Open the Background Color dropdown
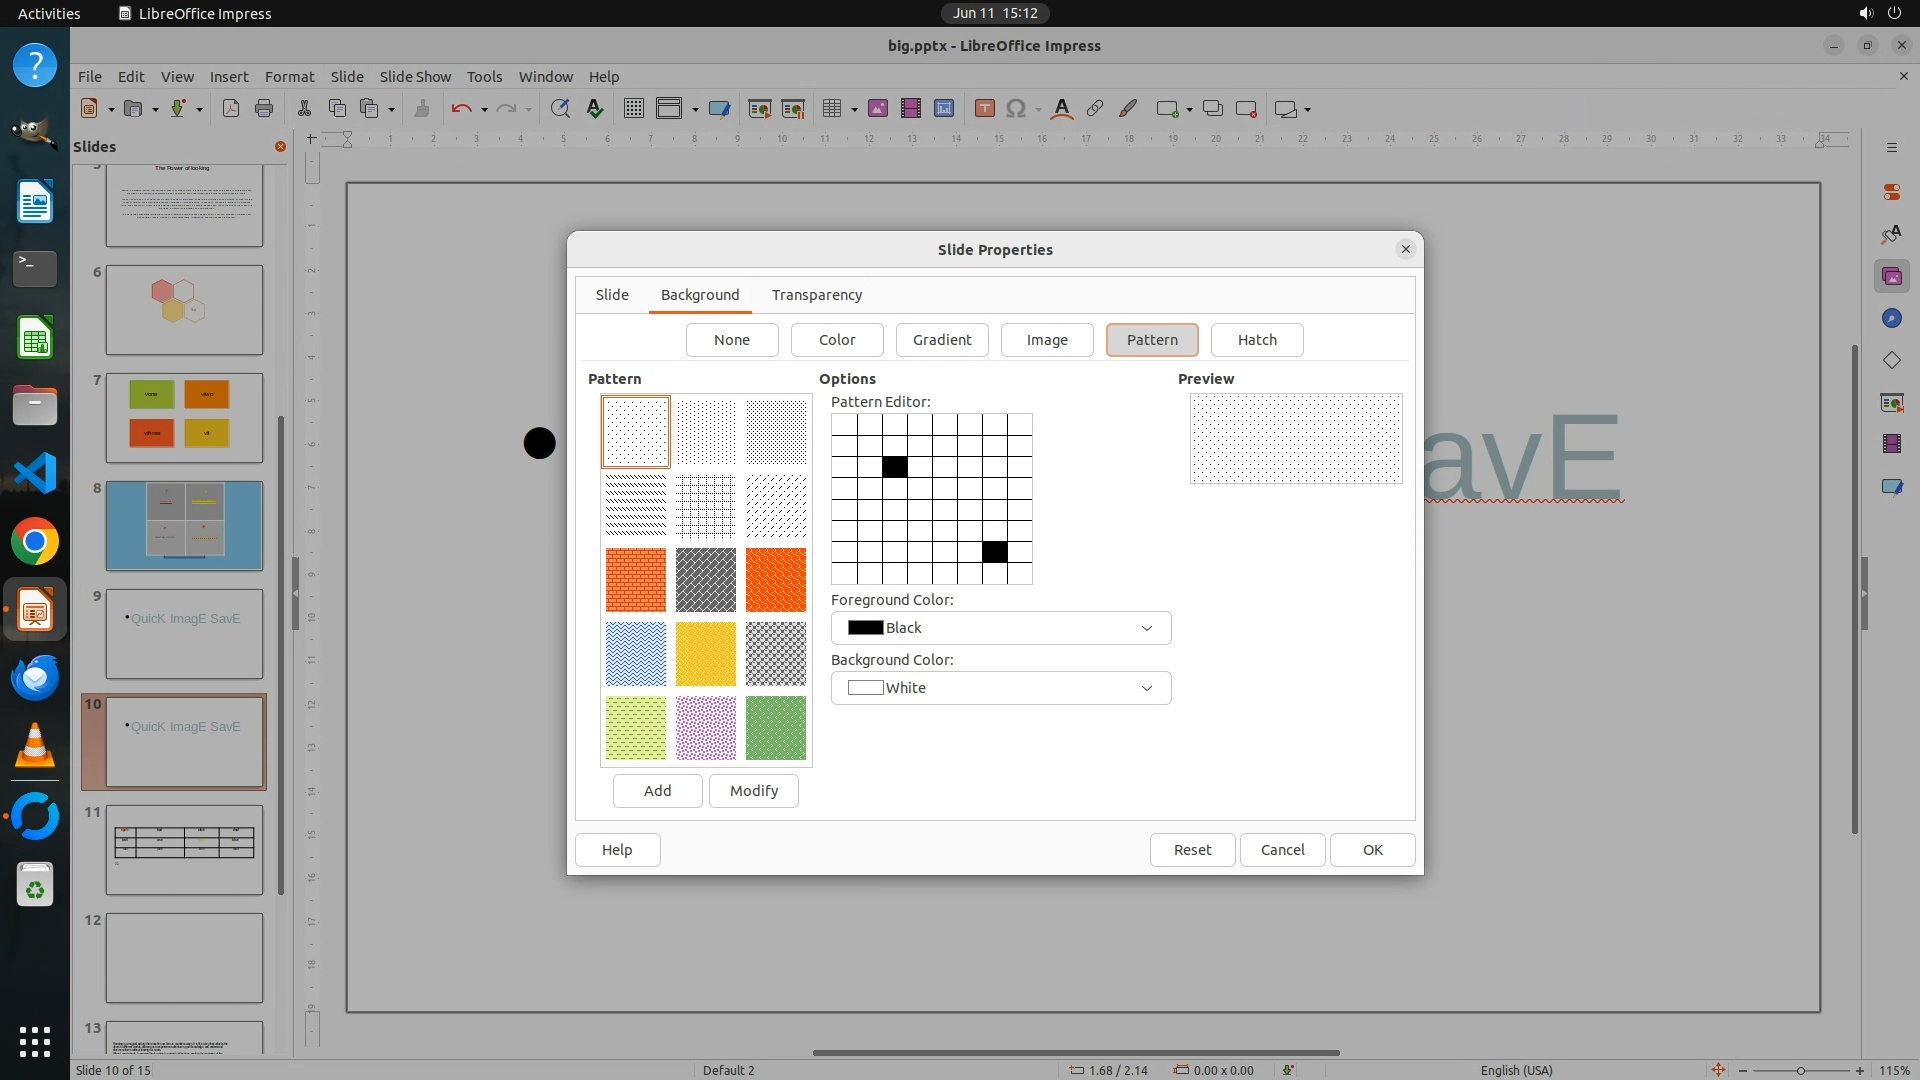The image size is (1920, 1080). (x=1000, y=688)
